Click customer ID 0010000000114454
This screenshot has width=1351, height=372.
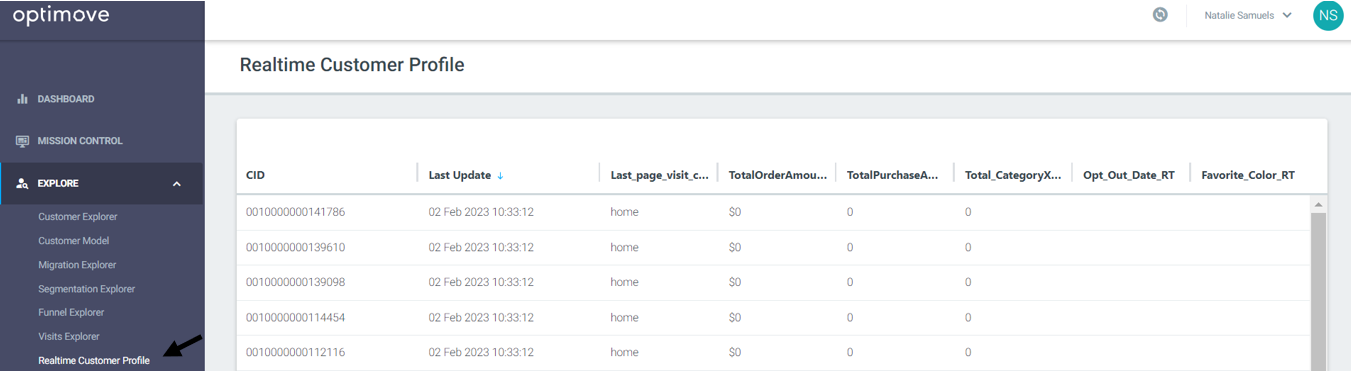[295, 317]
